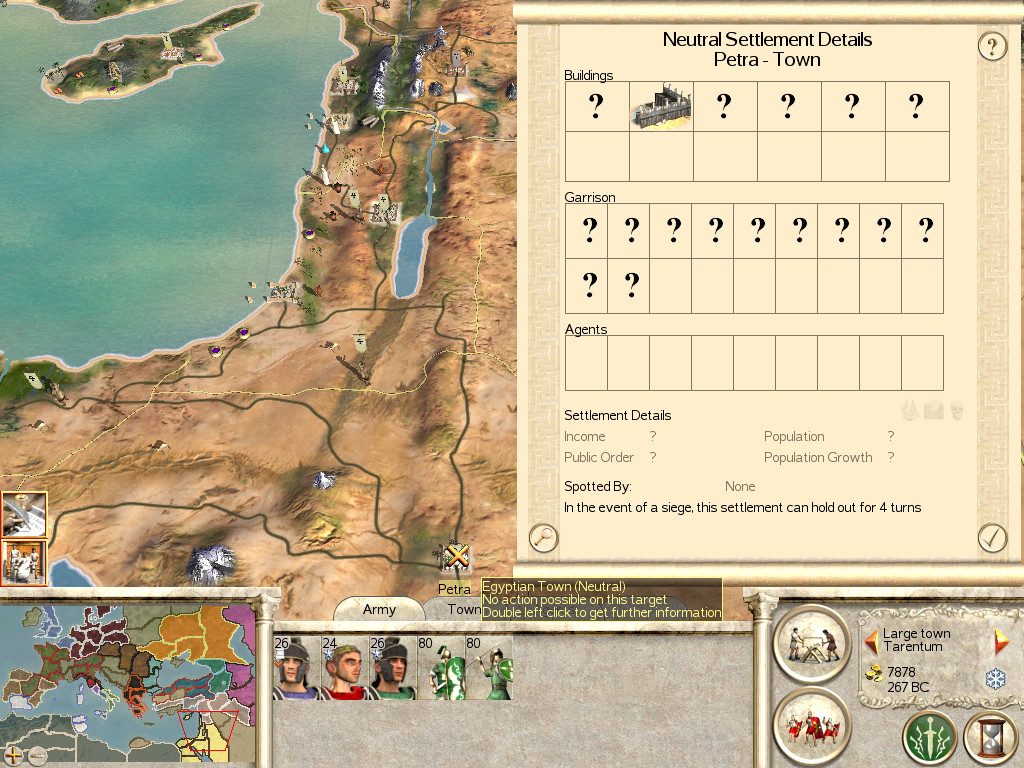The width and height of the screenshot is (1024, 768).
Task: Go to next settlement with right arrow
Action: coord(1001,641)
